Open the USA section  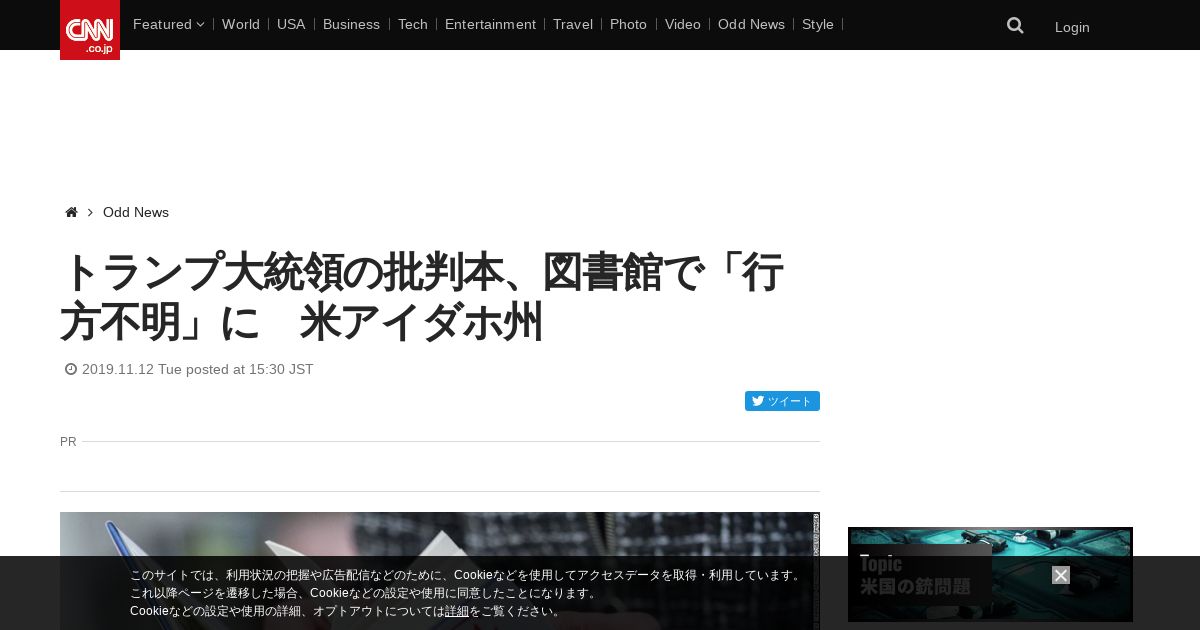coord(291,24)
